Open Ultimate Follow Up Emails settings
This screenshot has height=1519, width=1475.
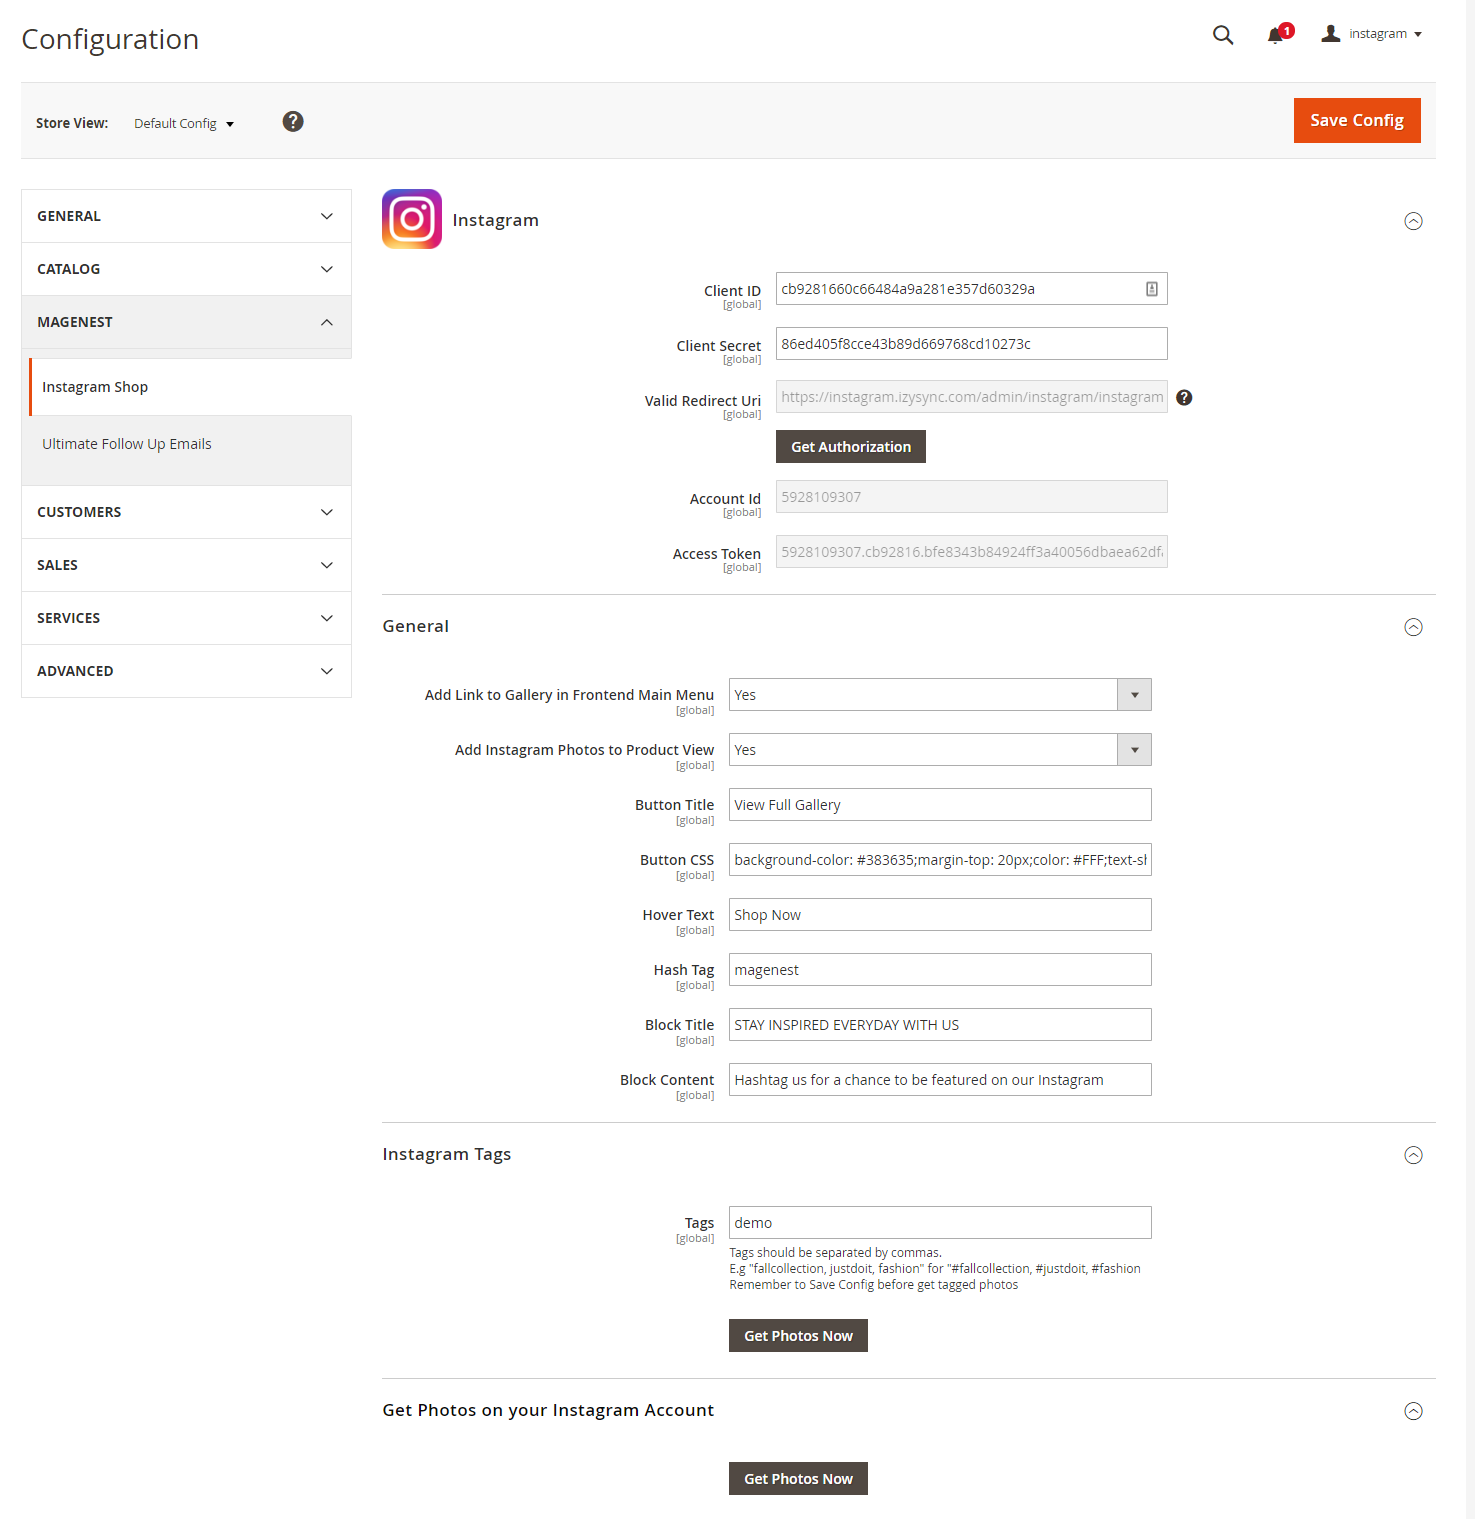(x=127, y=444)
